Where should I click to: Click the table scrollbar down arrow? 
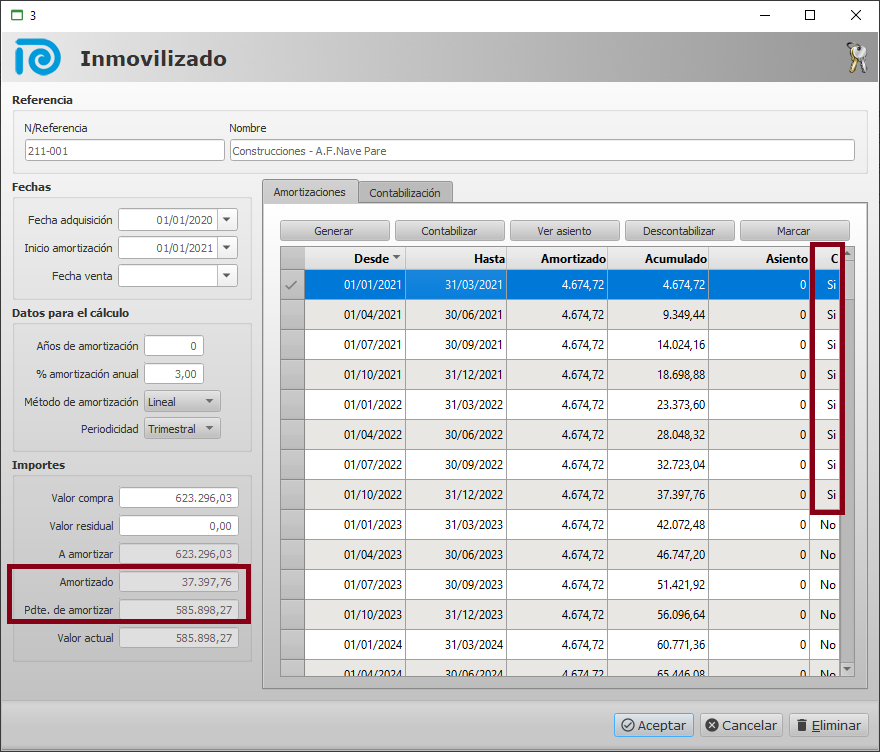[848, 668]
